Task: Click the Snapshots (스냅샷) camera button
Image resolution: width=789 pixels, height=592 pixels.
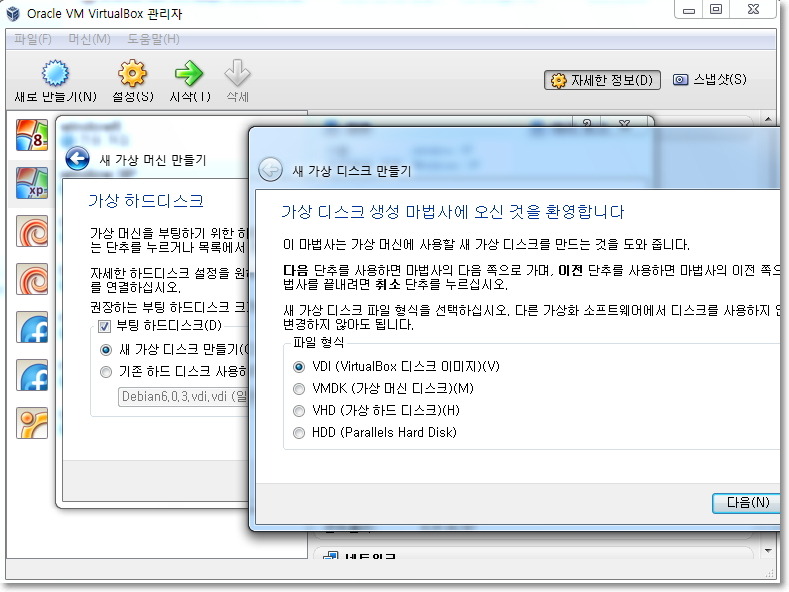Action: coord(710,80)
